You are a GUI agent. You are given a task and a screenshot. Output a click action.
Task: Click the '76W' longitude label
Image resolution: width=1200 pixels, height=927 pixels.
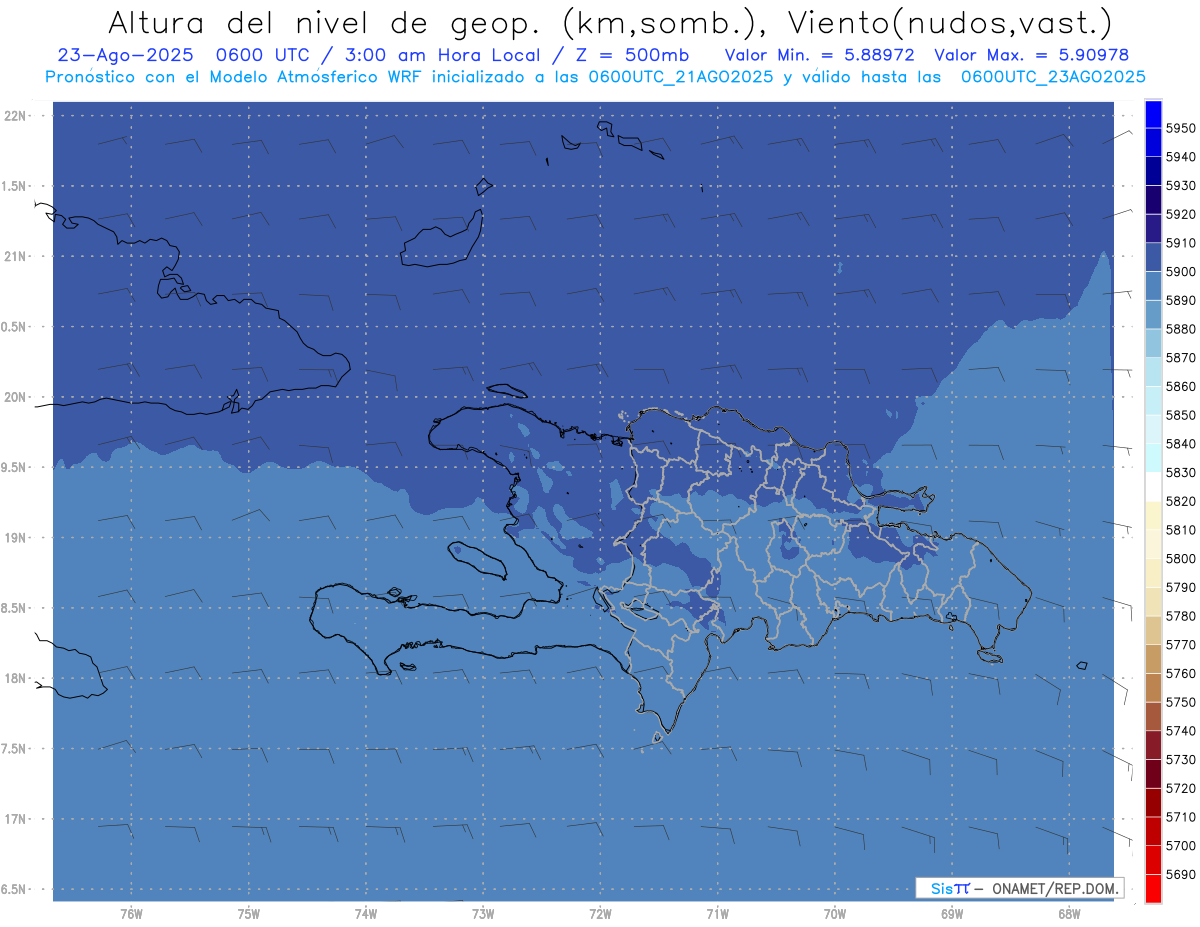click(x=131, y=914)
